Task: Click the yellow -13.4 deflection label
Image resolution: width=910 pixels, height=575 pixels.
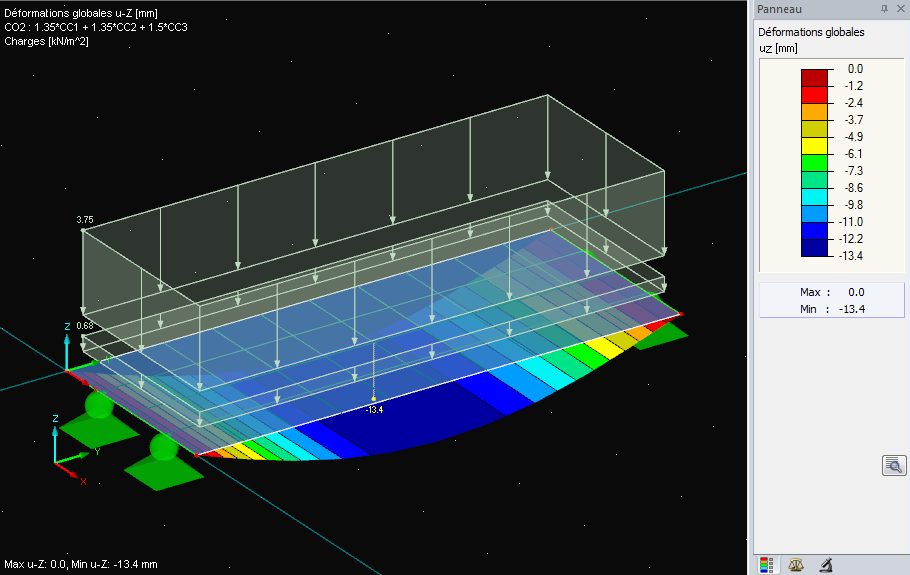Action: tap(374, 410)
